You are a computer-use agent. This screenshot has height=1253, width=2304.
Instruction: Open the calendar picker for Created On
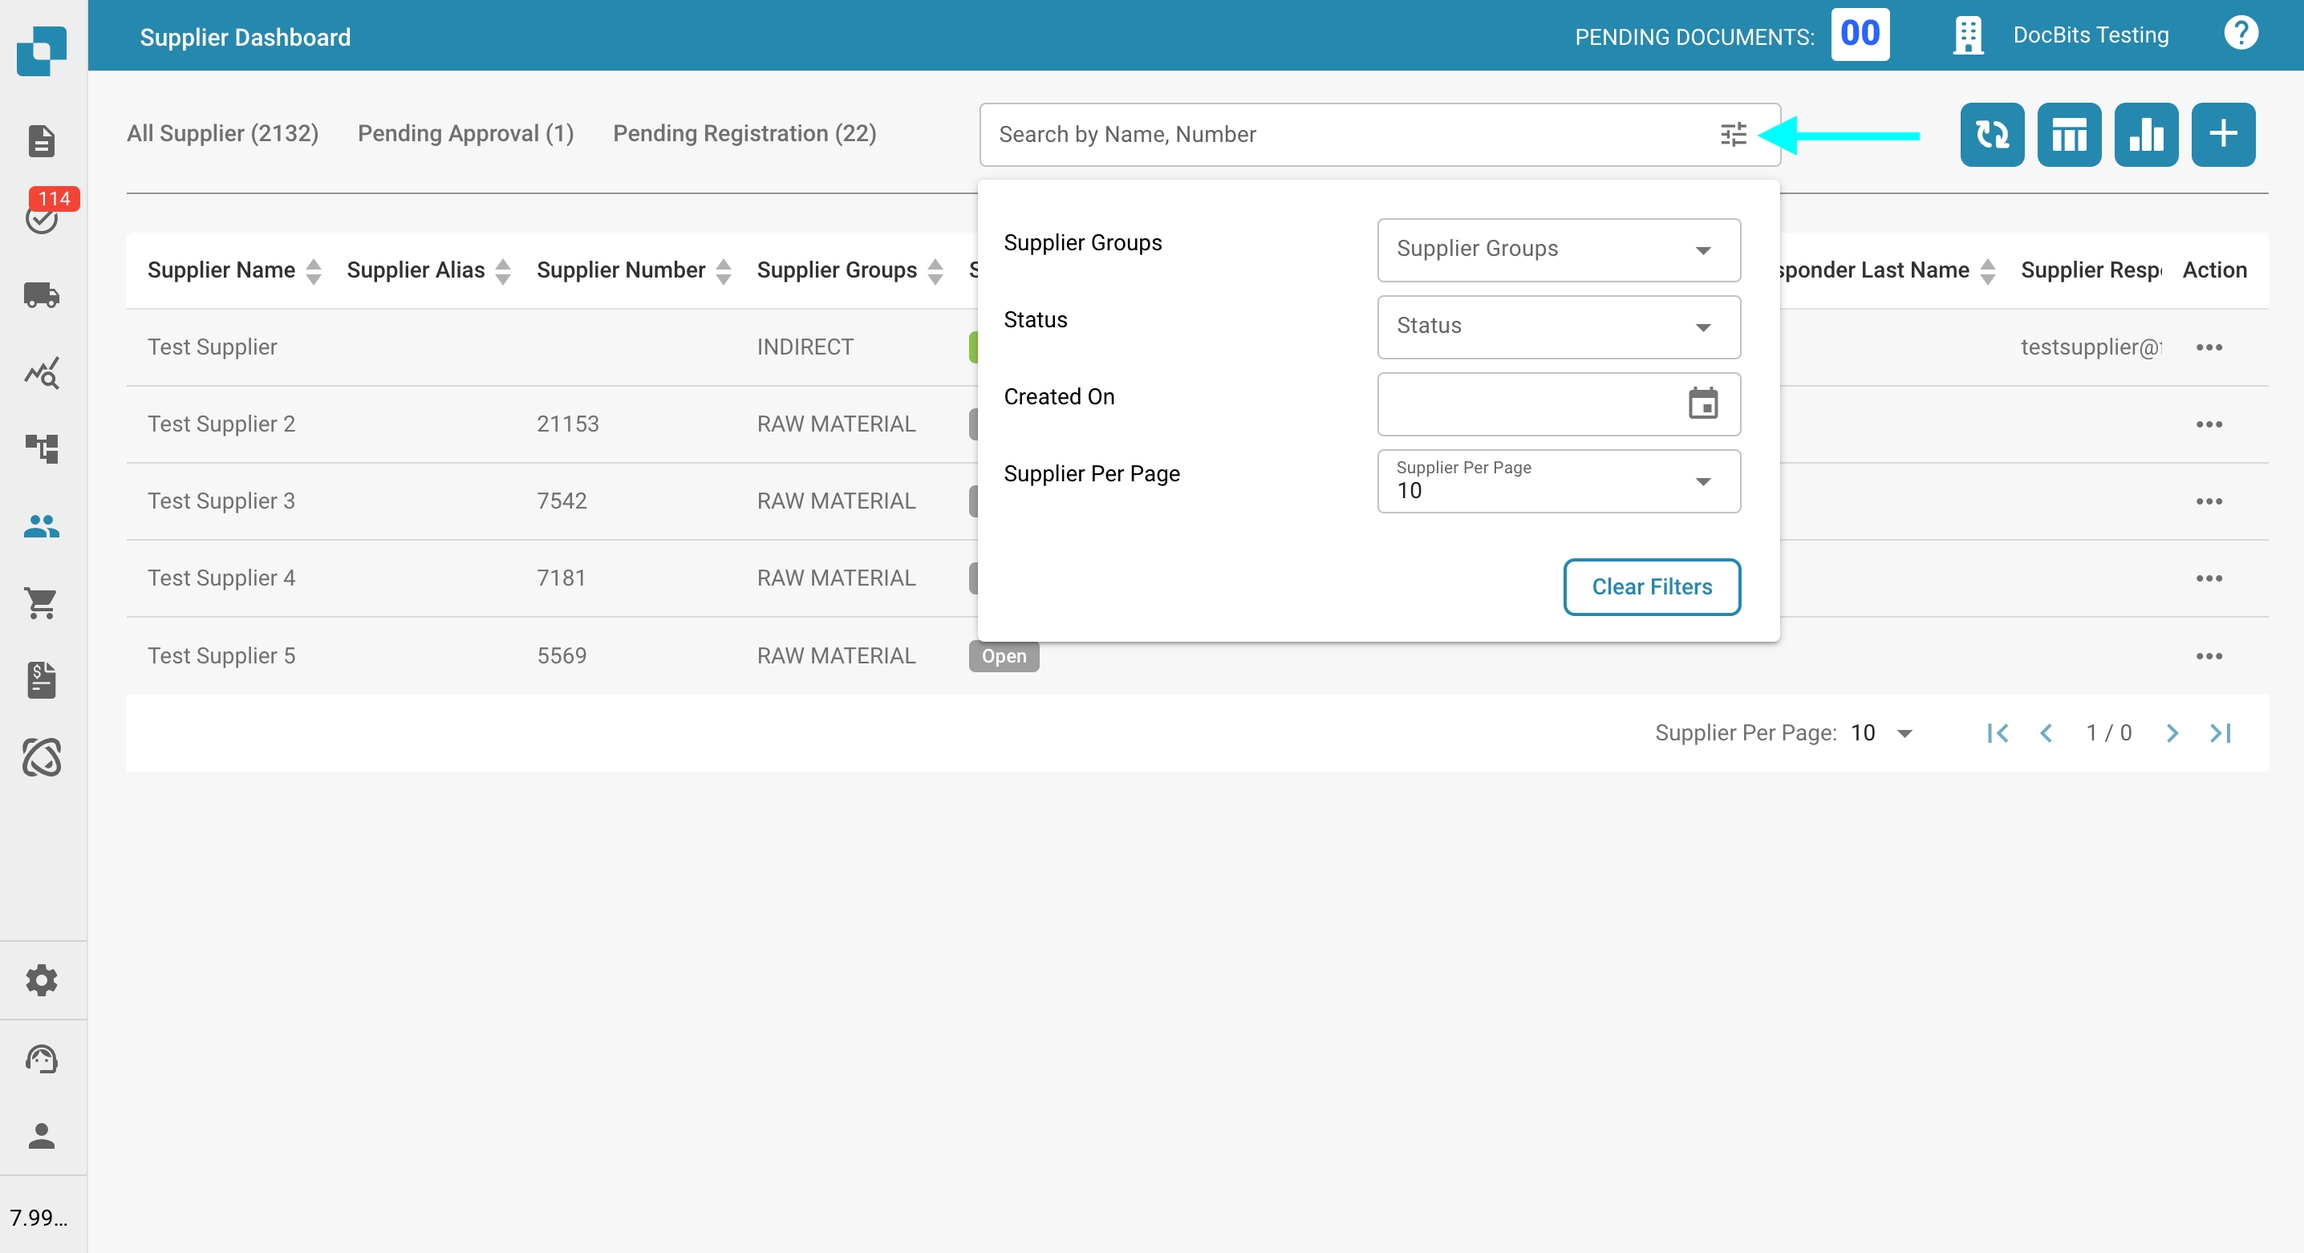point(1702,404)
